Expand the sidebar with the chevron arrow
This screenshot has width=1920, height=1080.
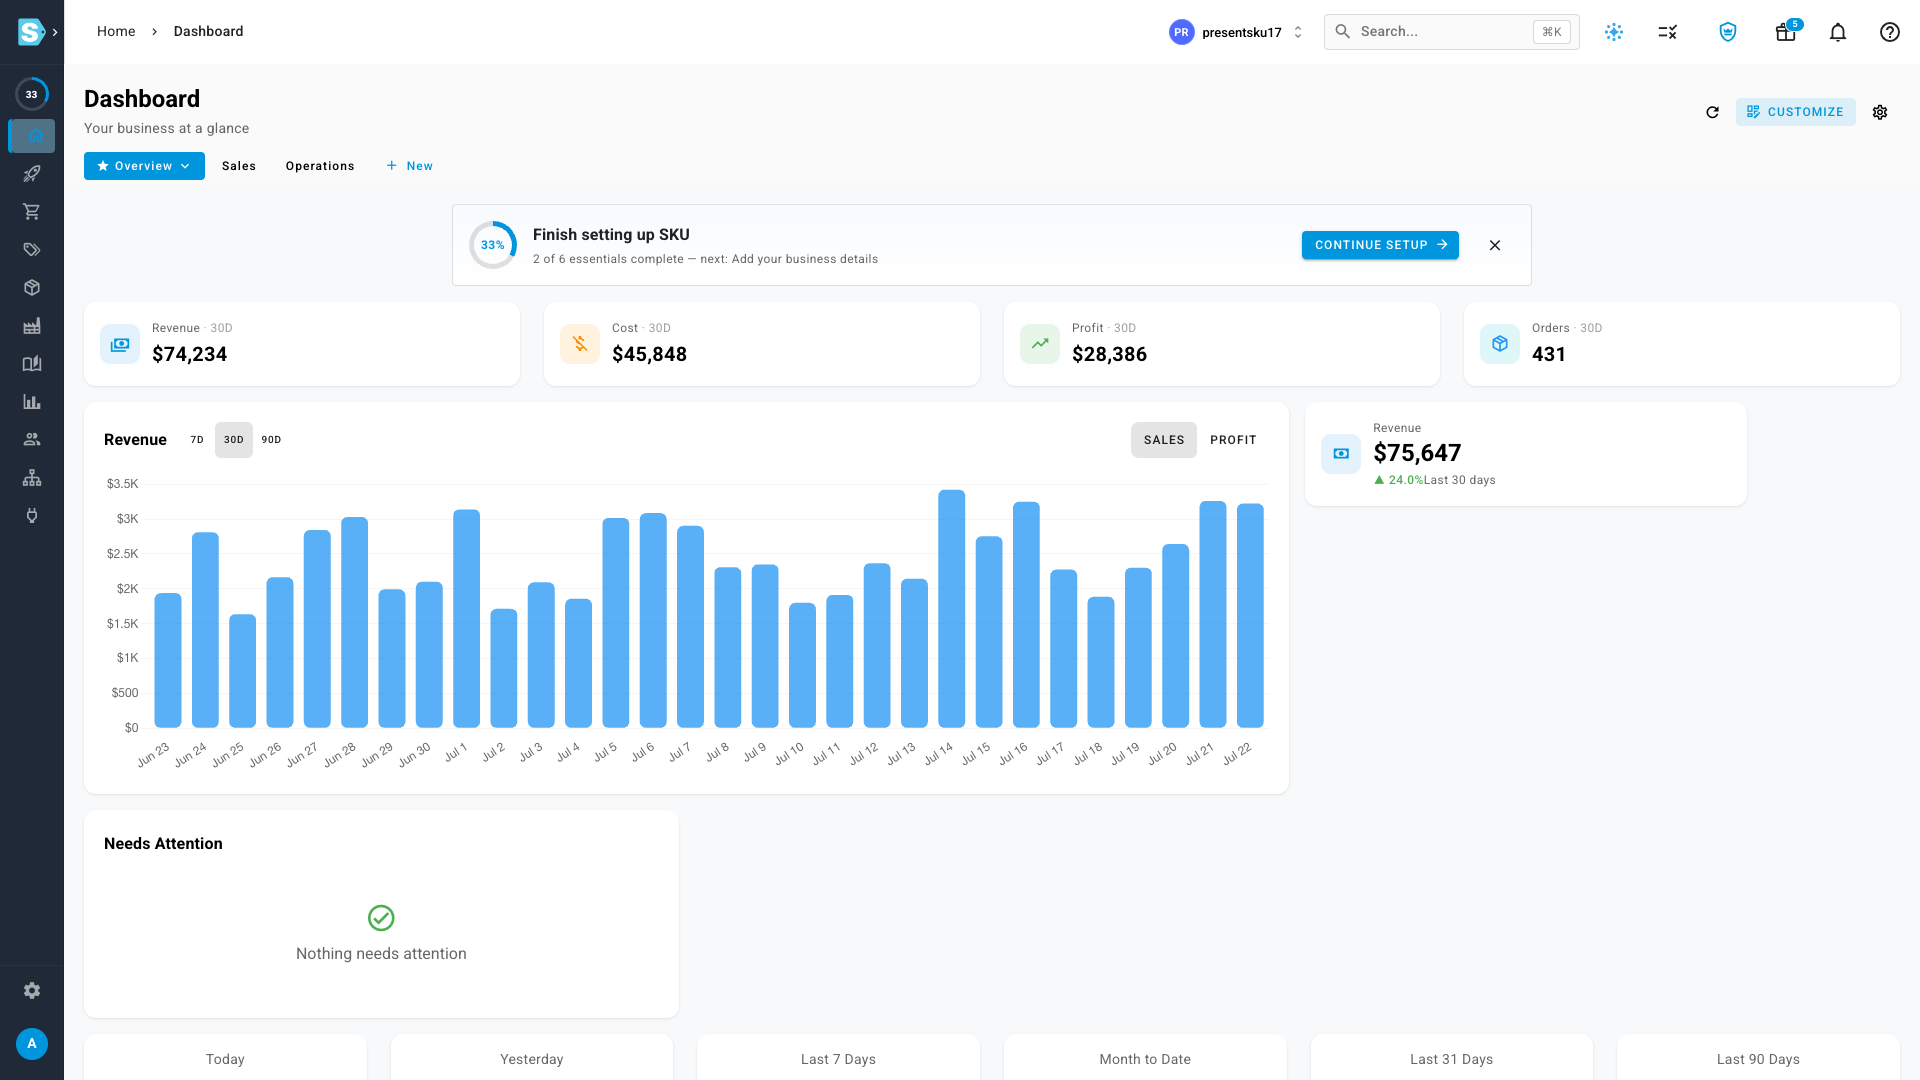click(x=55, y=32)
